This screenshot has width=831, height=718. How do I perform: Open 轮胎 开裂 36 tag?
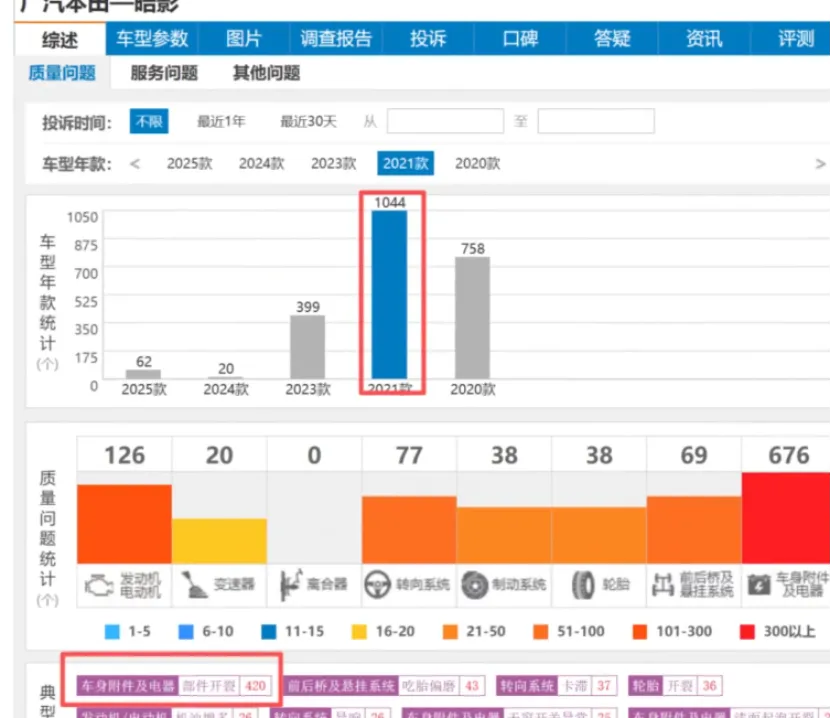(676, 686)
